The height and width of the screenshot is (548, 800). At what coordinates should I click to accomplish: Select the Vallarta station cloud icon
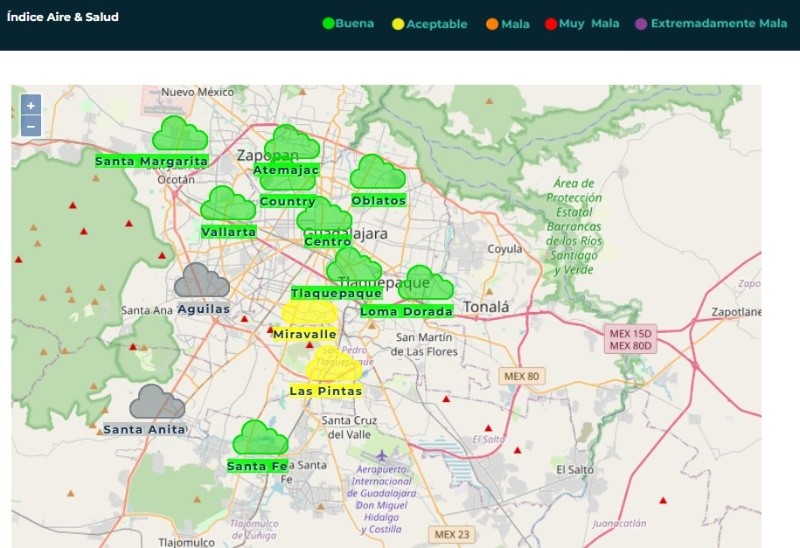(x=228, y=204)
